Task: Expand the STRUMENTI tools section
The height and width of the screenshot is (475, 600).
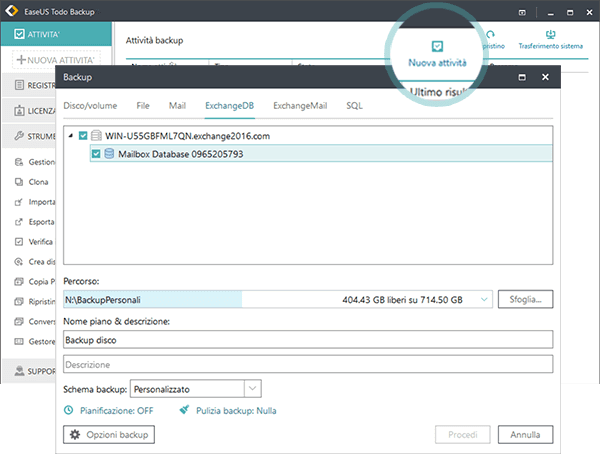Action: [x=29, y=136]
